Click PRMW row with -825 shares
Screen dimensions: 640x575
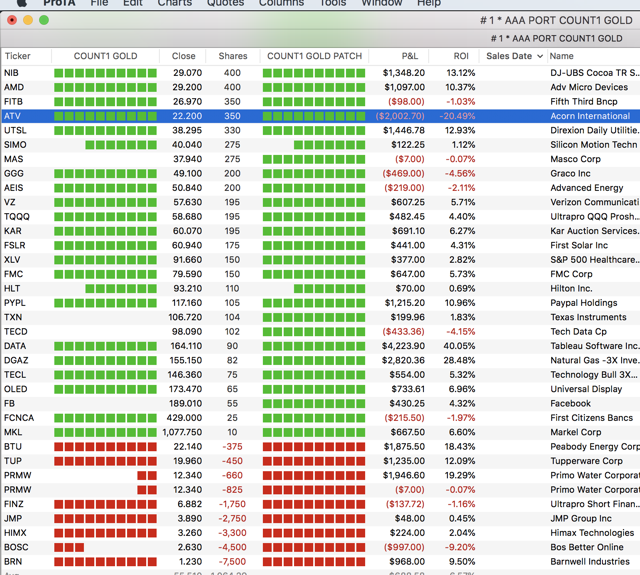pos(320,490)
